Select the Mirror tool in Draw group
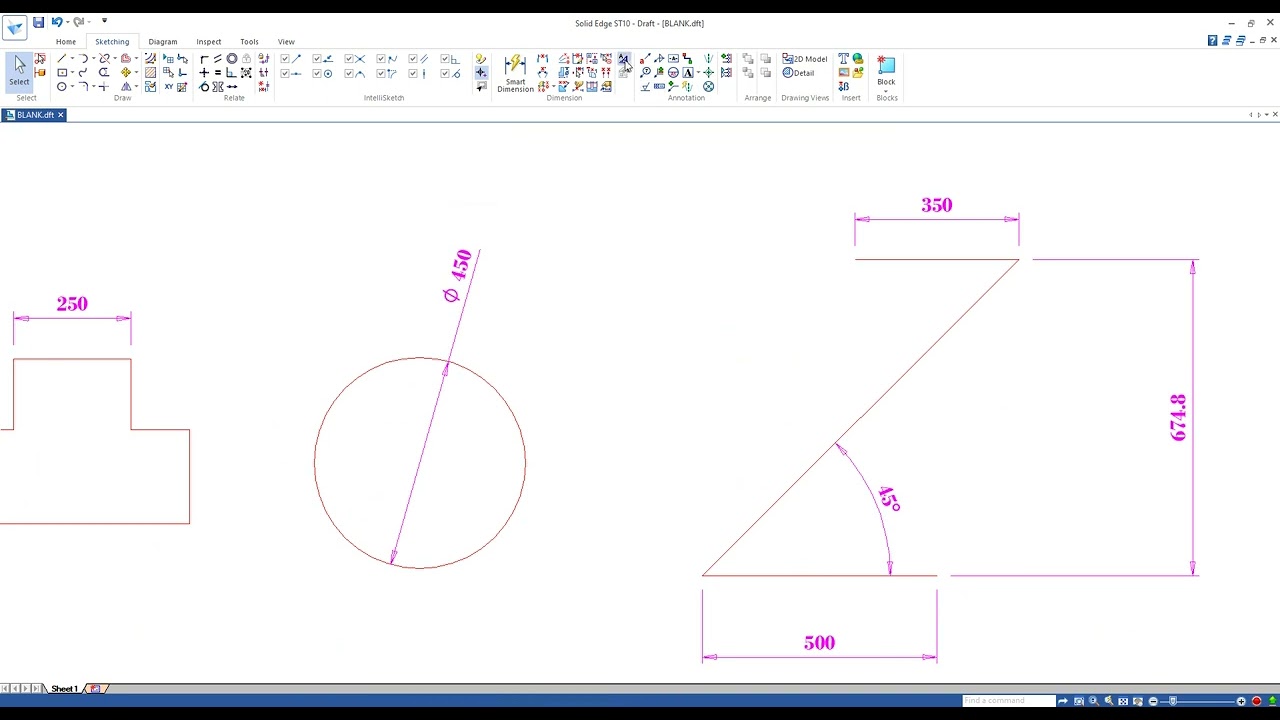1280x720 pixels. (126, 86)
